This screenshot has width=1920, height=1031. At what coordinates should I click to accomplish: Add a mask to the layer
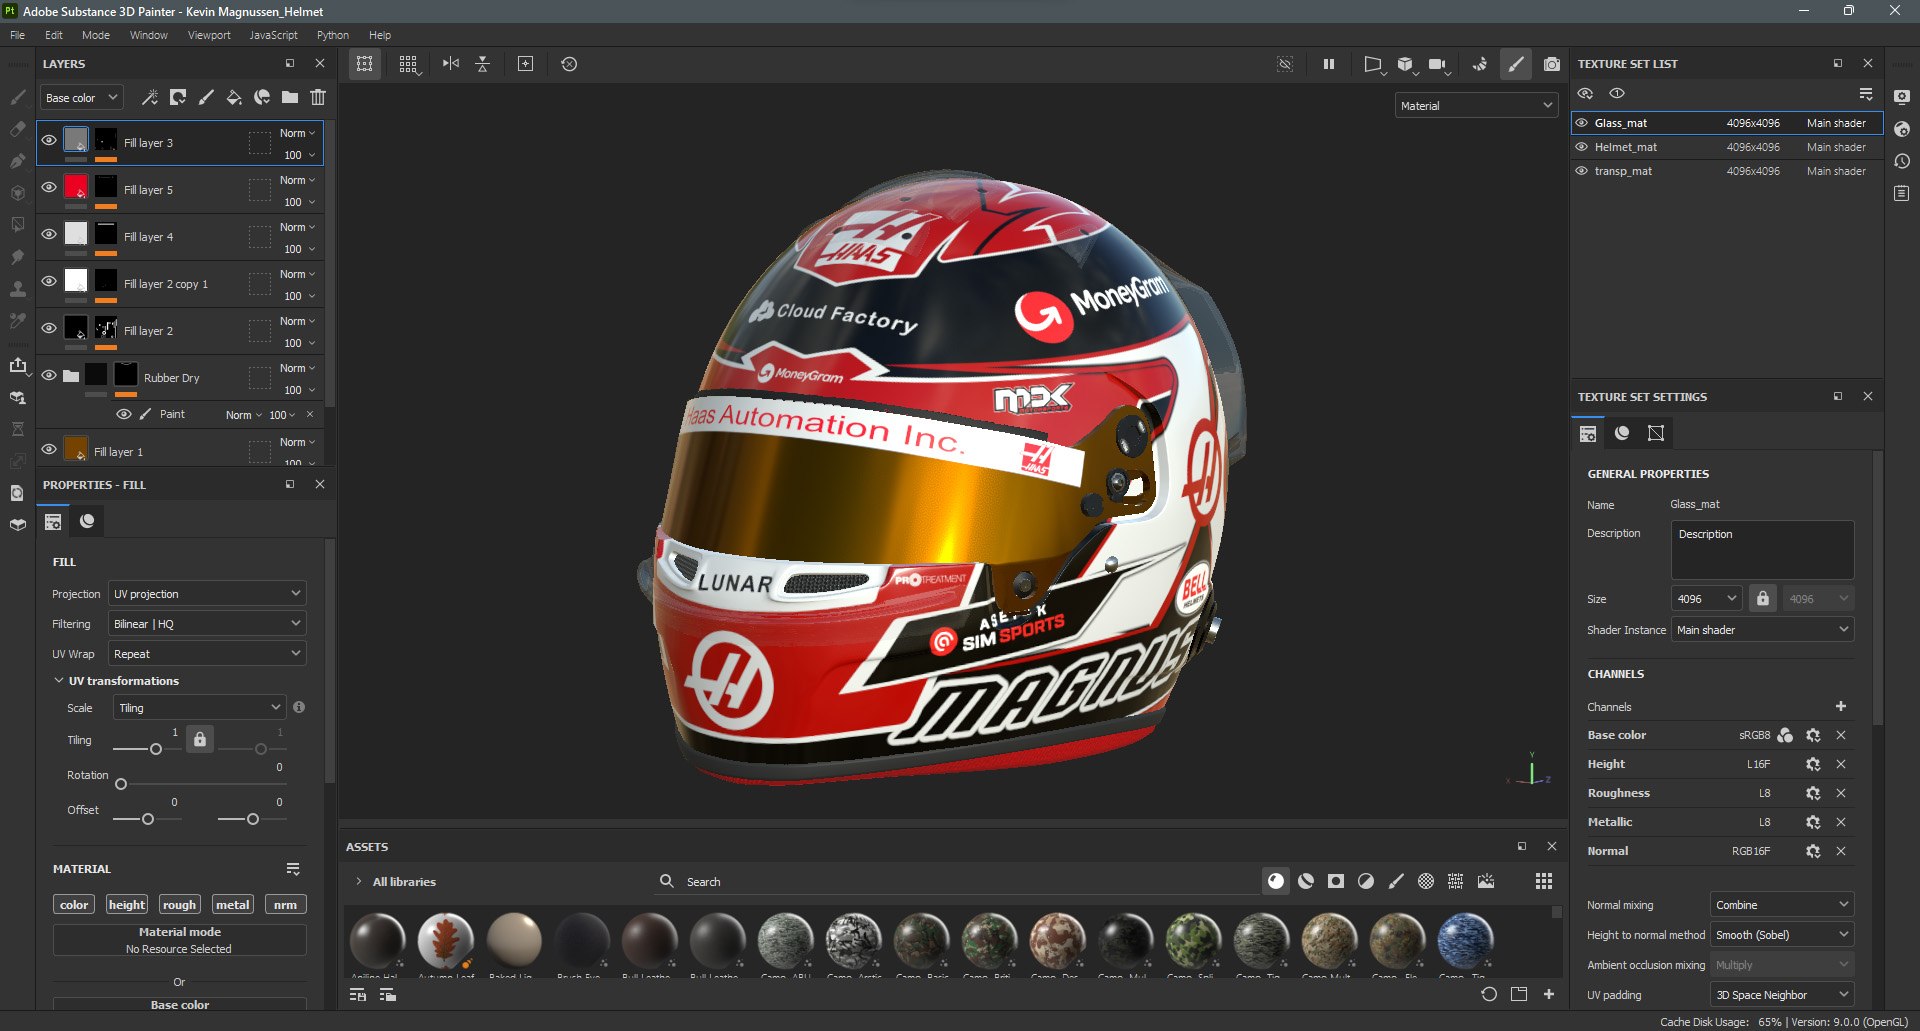(x=178, y=97)
